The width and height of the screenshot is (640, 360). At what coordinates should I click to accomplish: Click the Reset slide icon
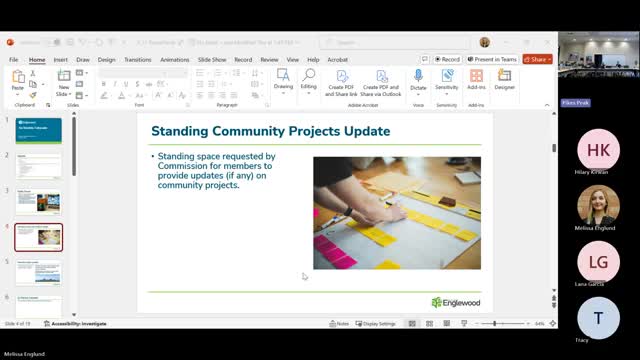(x=79, y=84)
